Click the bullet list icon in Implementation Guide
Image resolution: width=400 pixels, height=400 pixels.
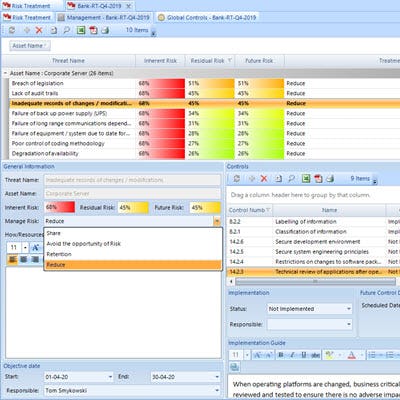372,355
